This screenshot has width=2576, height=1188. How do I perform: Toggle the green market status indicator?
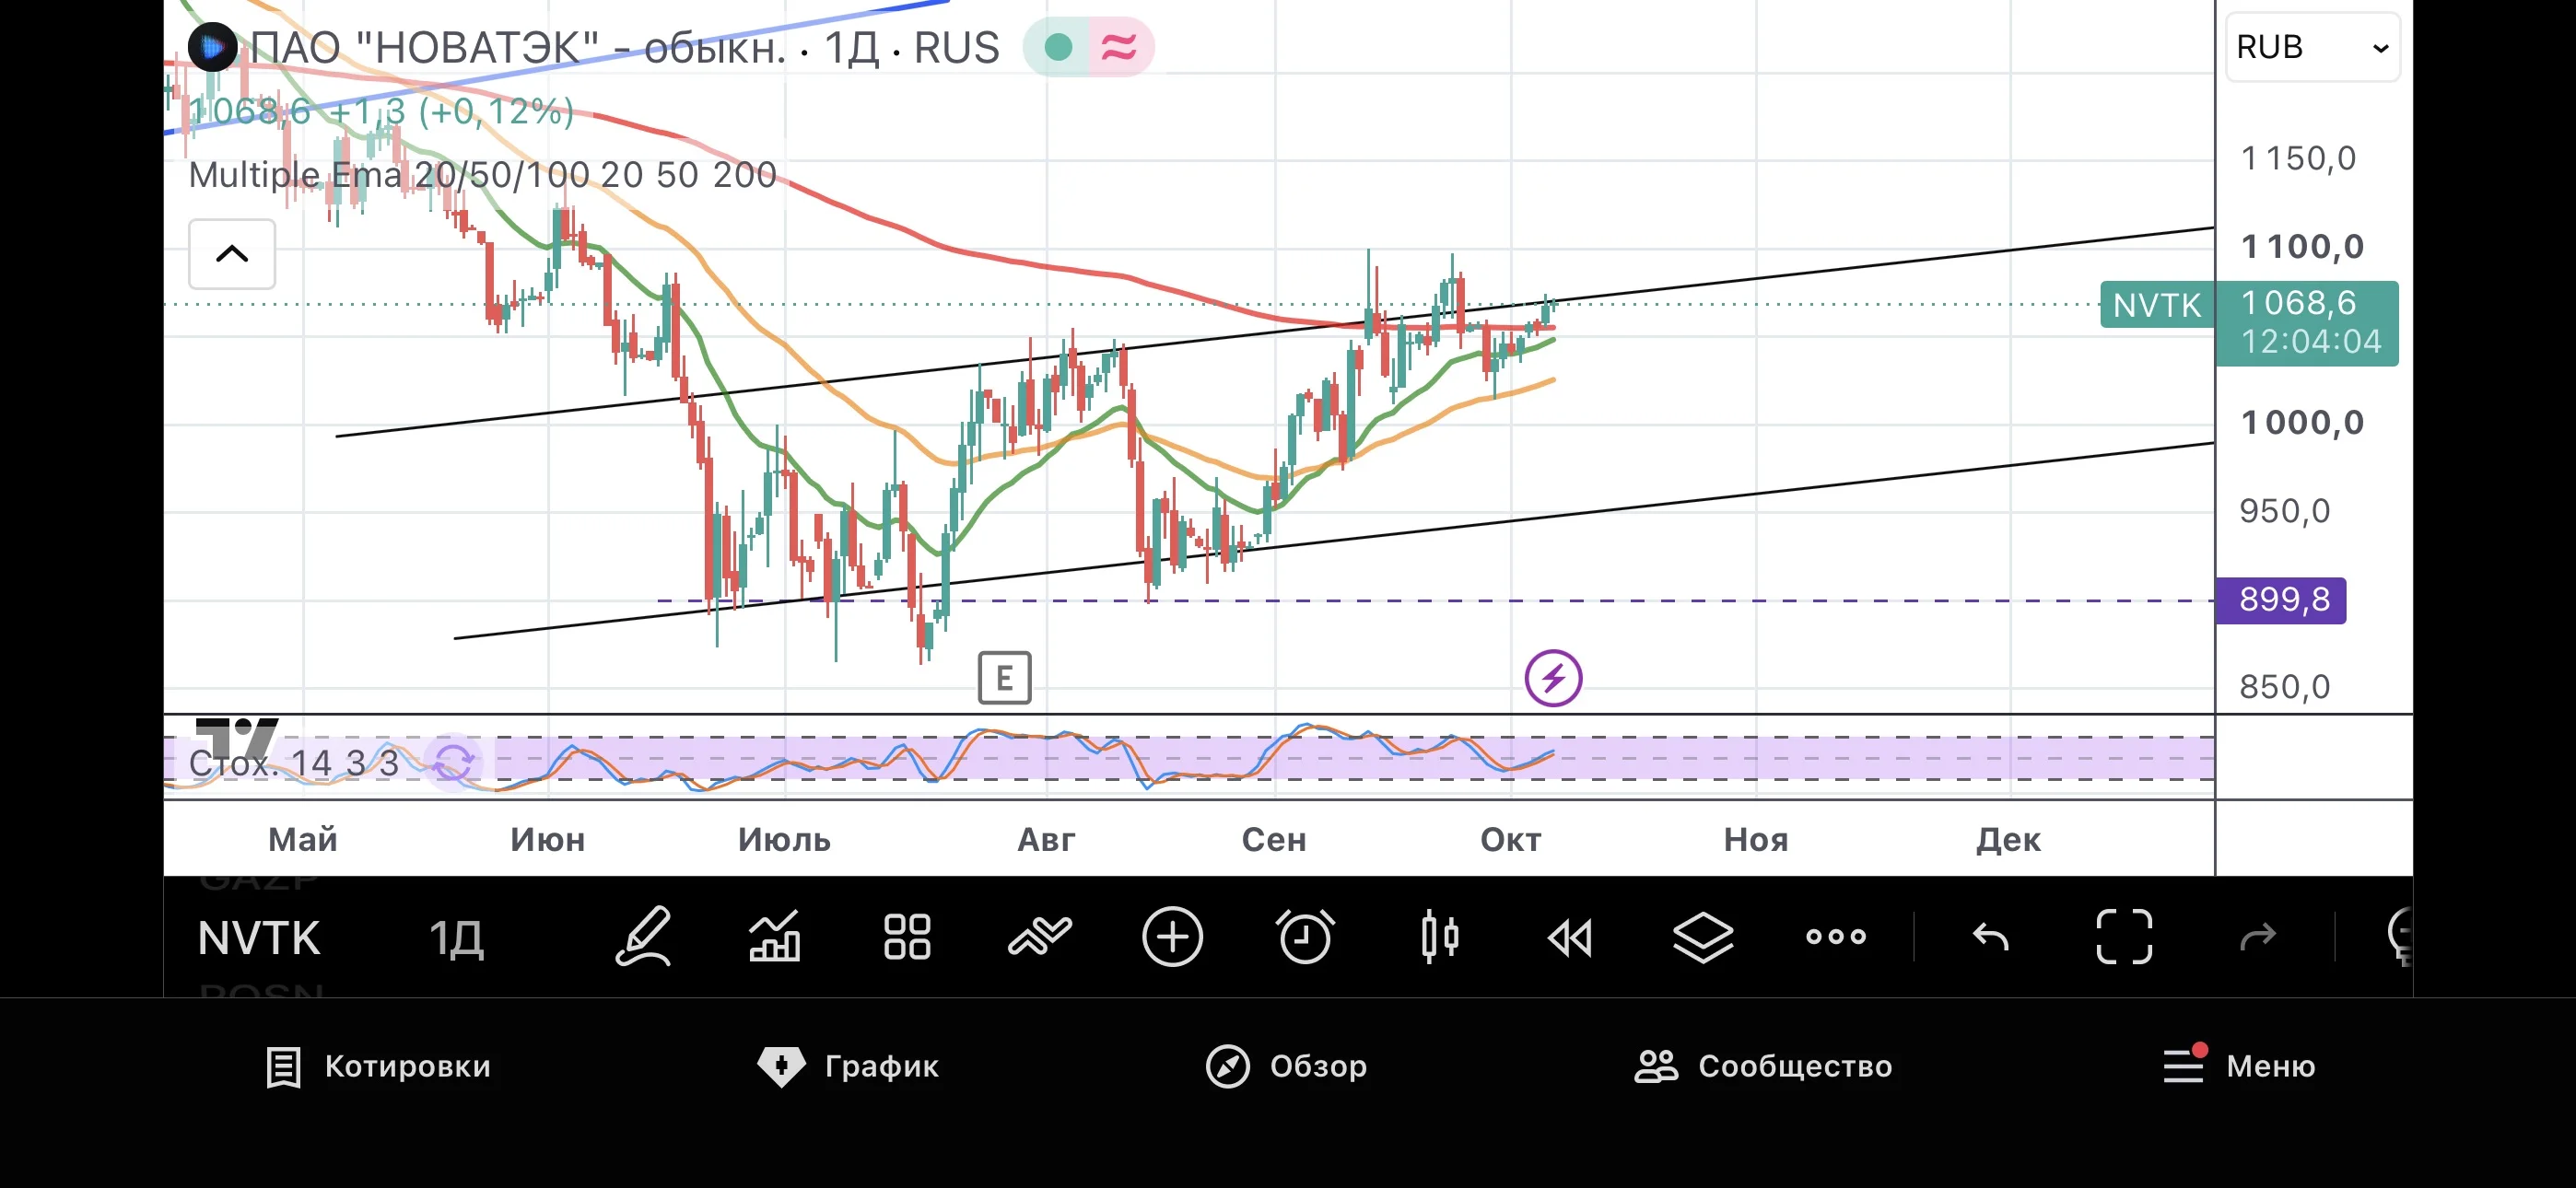tap(1058, 47)
